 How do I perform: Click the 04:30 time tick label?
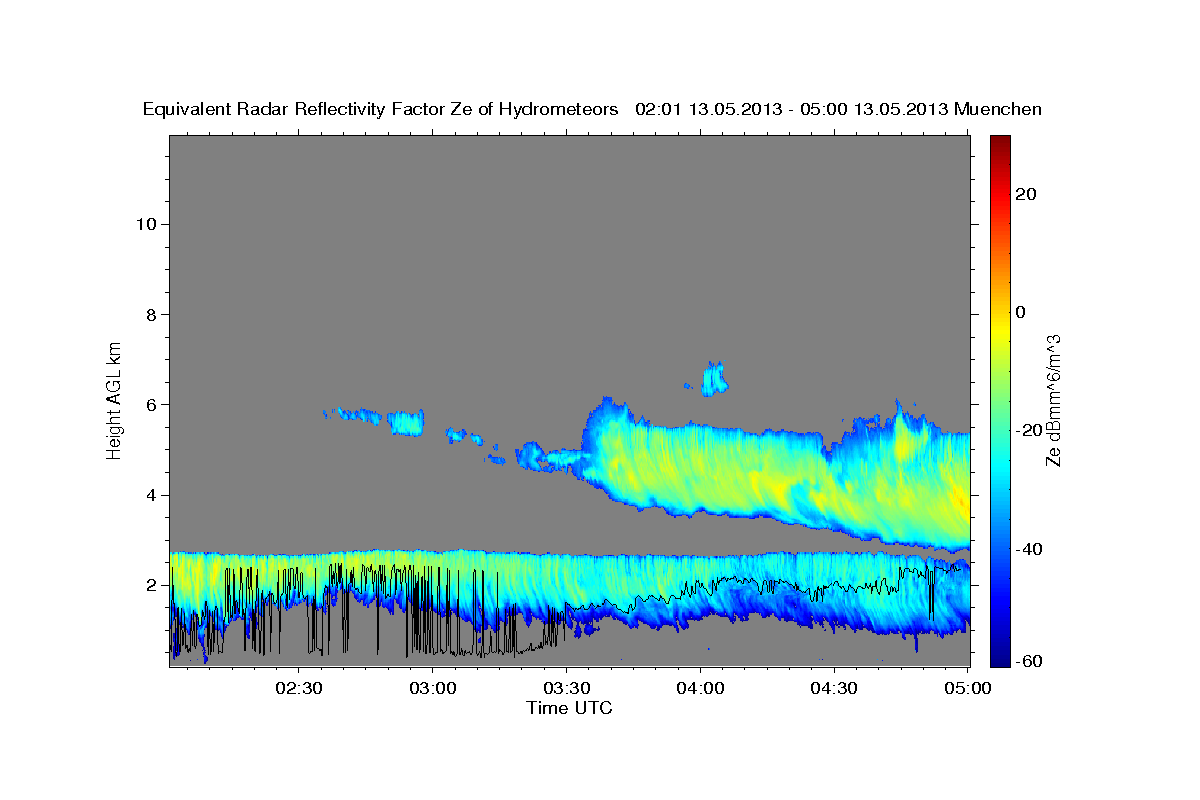pos(834,689)
